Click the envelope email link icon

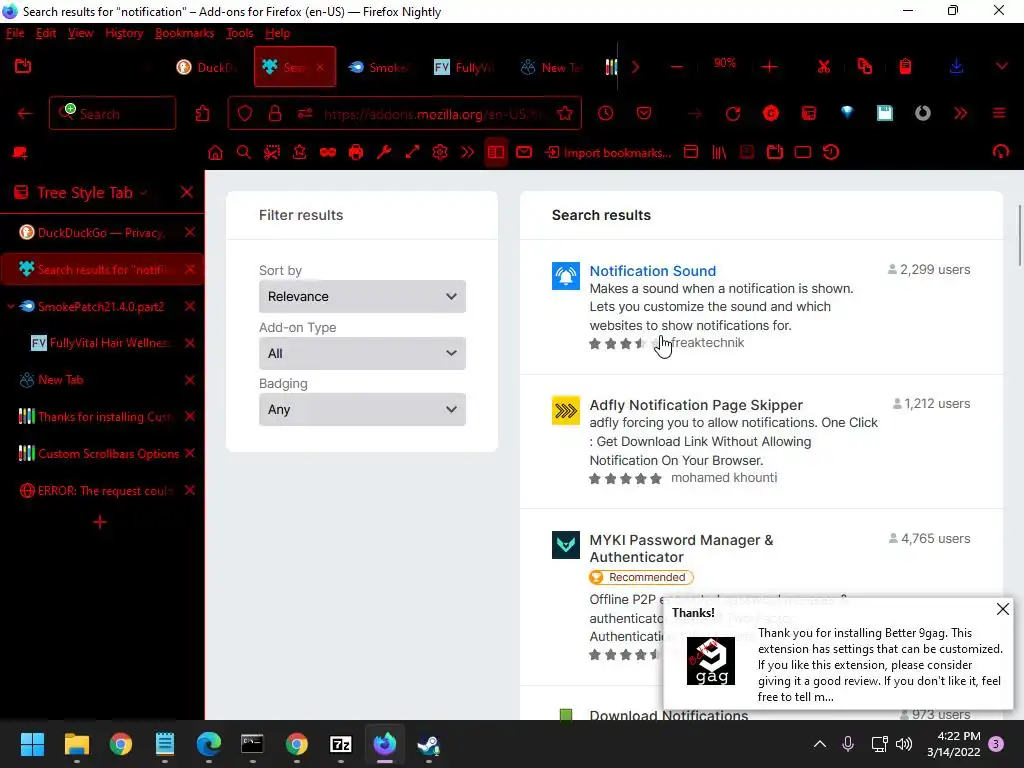524,153
